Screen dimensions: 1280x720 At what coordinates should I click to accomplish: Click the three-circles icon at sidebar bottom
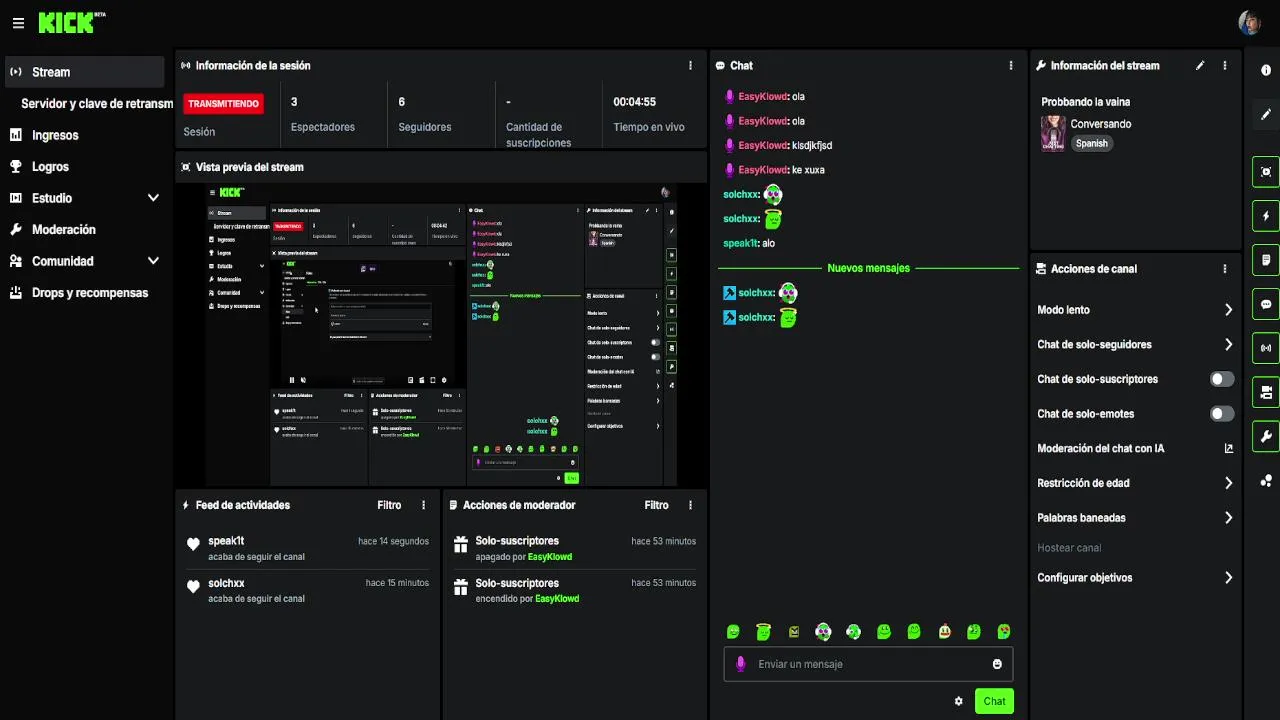pos(1266,481)
